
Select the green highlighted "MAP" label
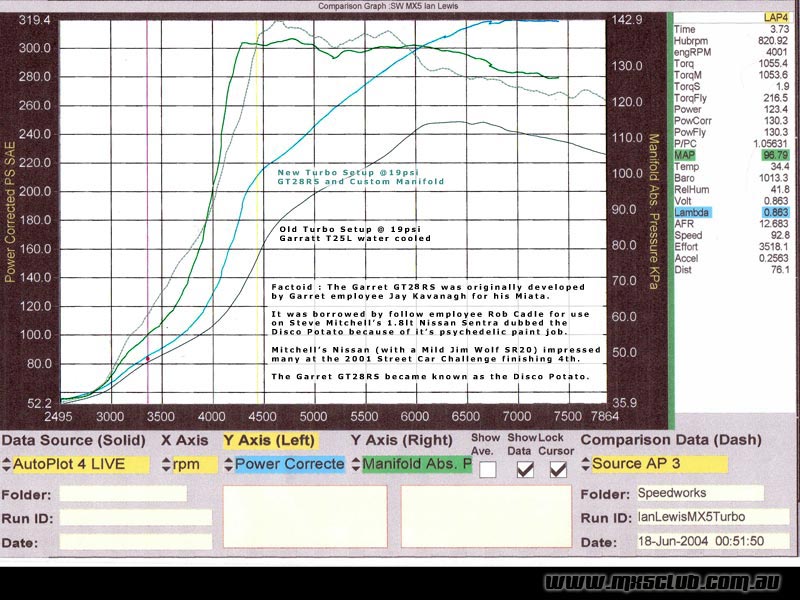pos(685,155)
